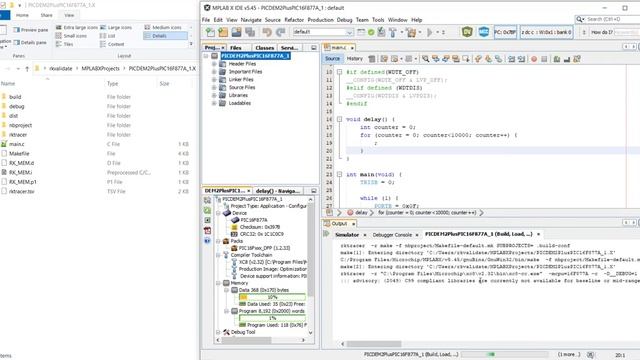Collapse the delay function fold marker
640x360 pixels.
pyautogui.click(x=339, y=119)
